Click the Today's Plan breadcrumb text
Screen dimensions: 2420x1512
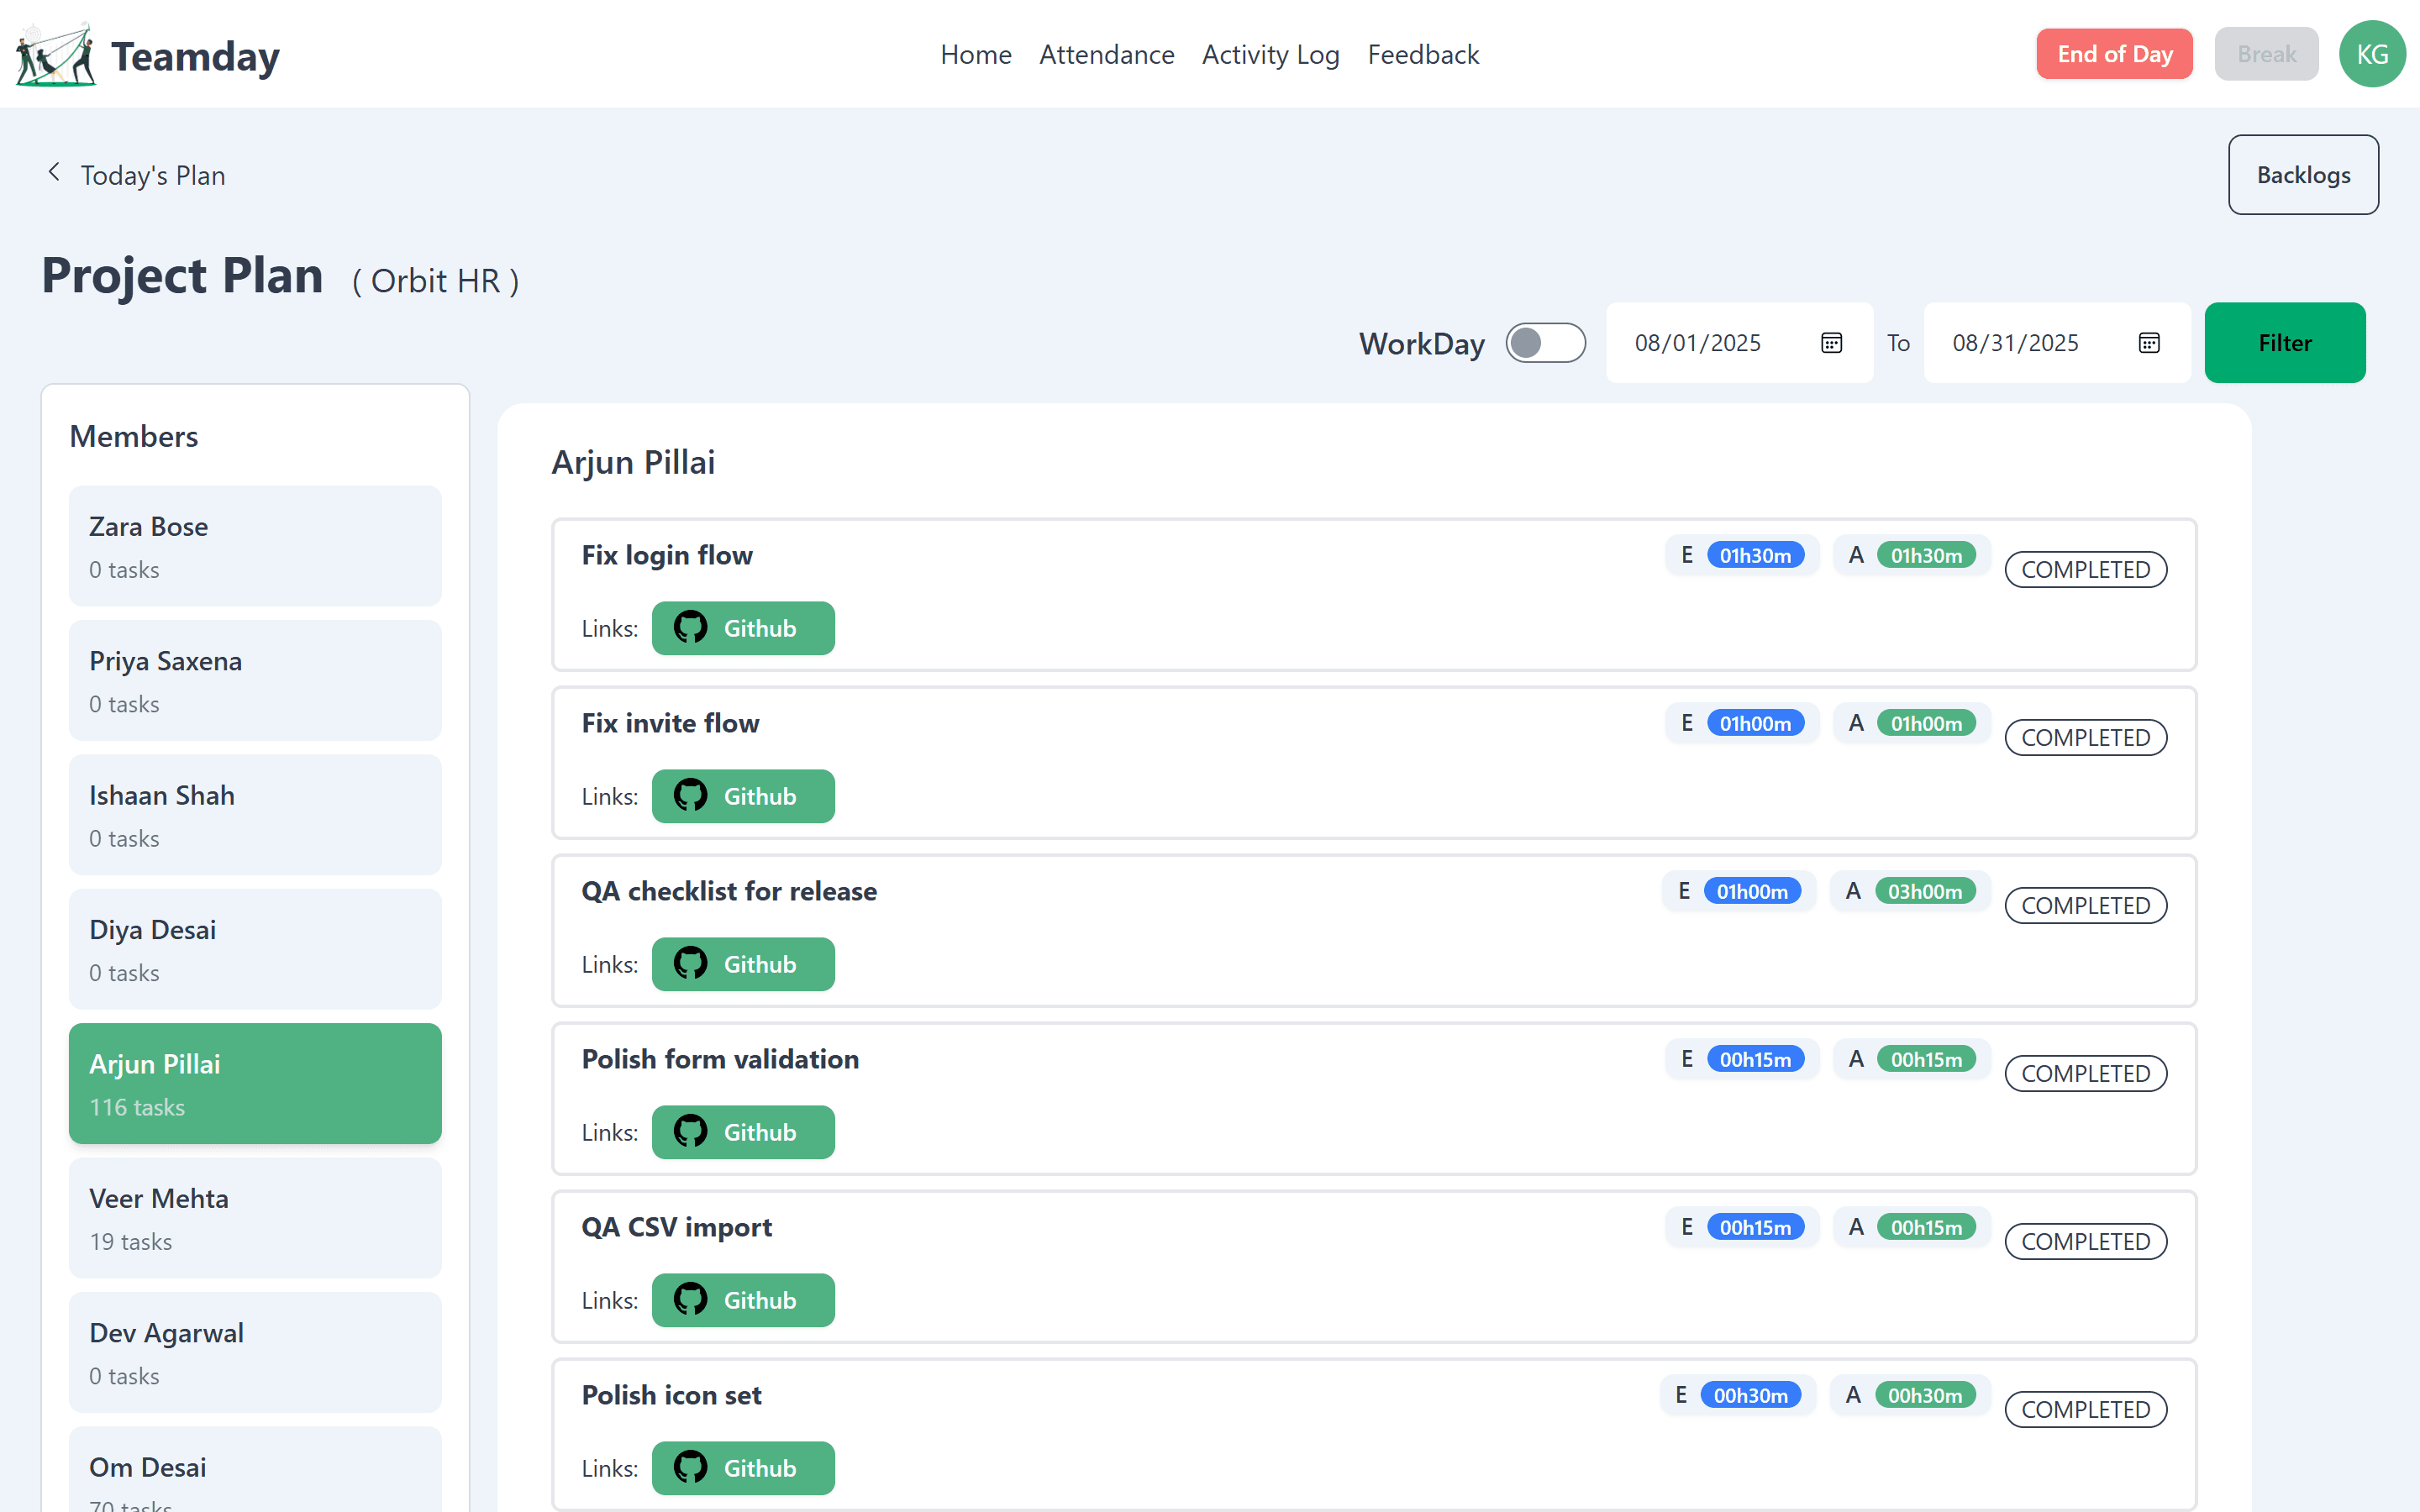click(153, 175)
